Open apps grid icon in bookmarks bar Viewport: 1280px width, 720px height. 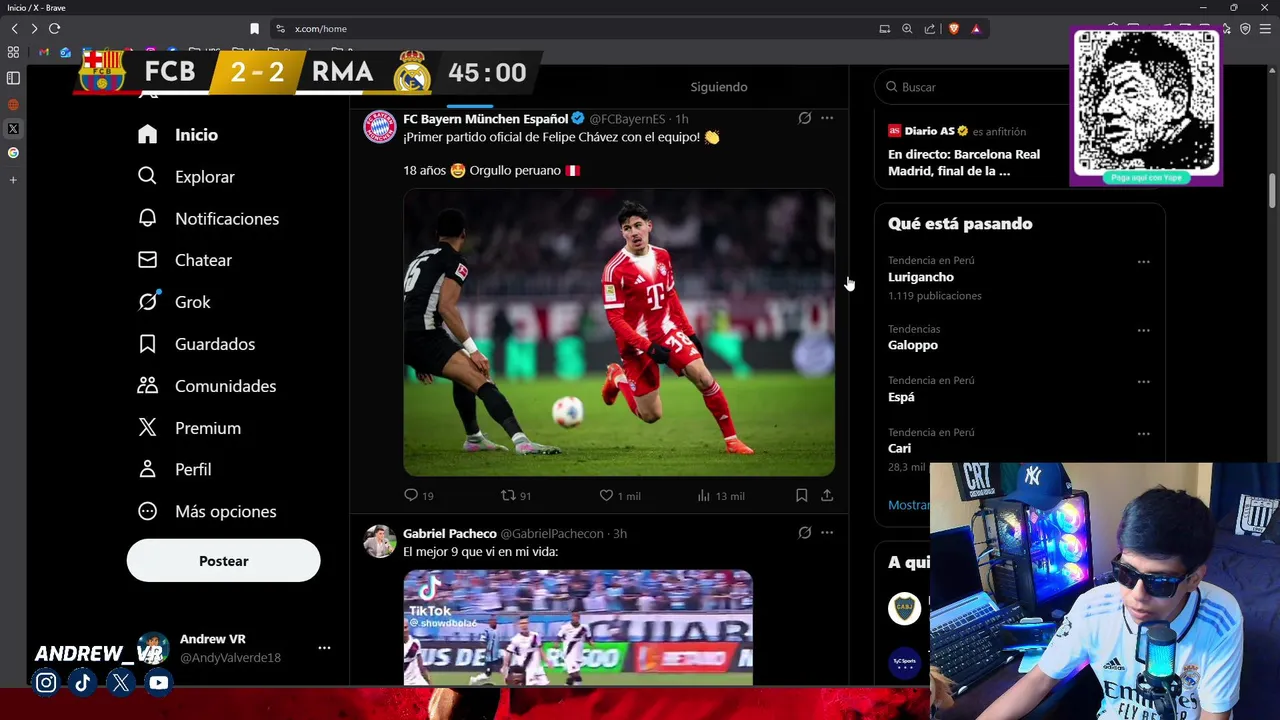tap(13, 52)
